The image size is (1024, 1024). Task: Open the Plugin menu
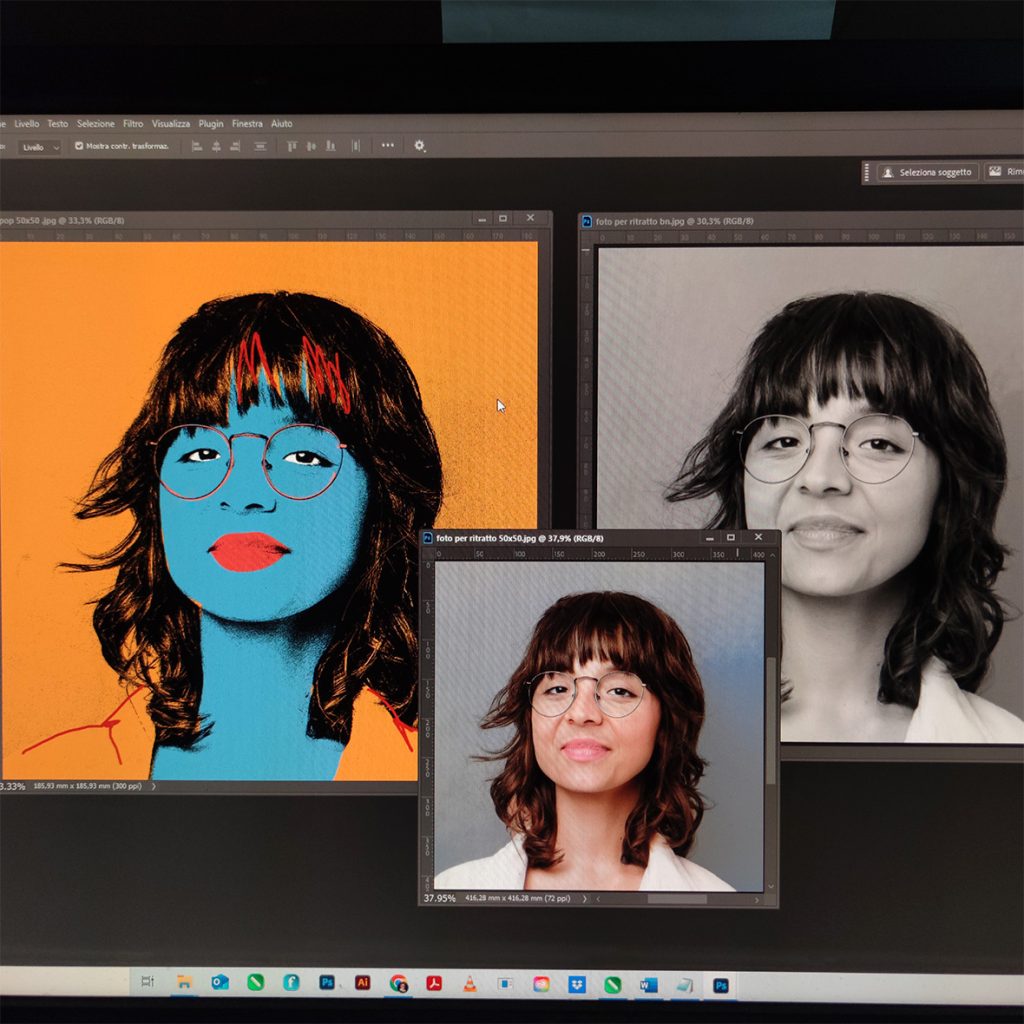pyautogui.click(x=211, y=124)
